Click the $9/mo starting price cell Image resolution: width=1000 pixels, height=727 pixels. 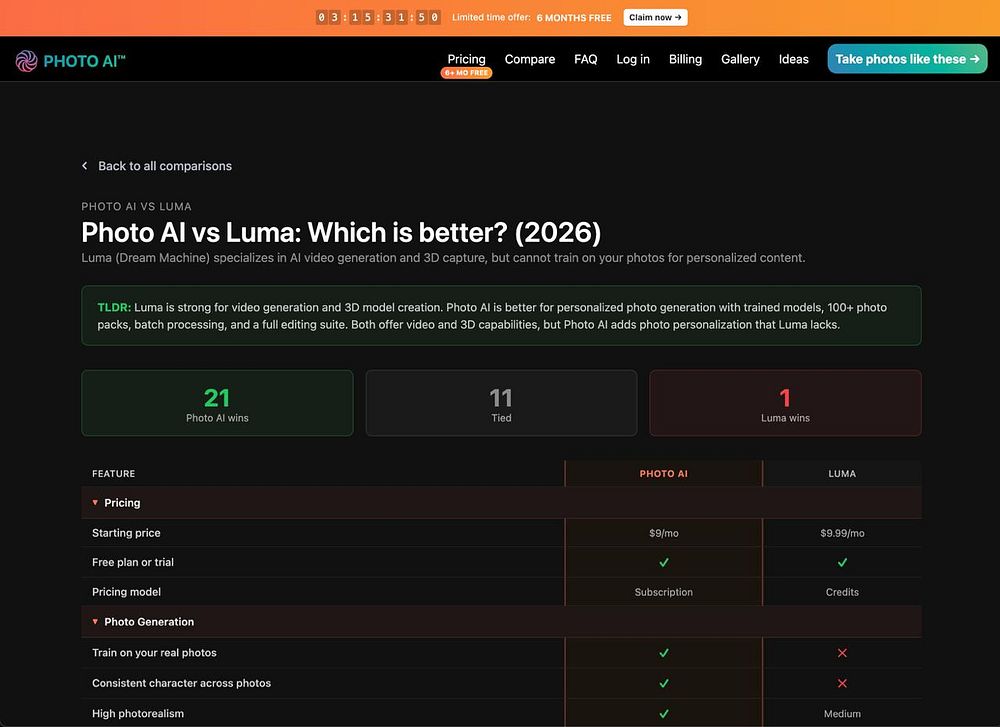664,533
